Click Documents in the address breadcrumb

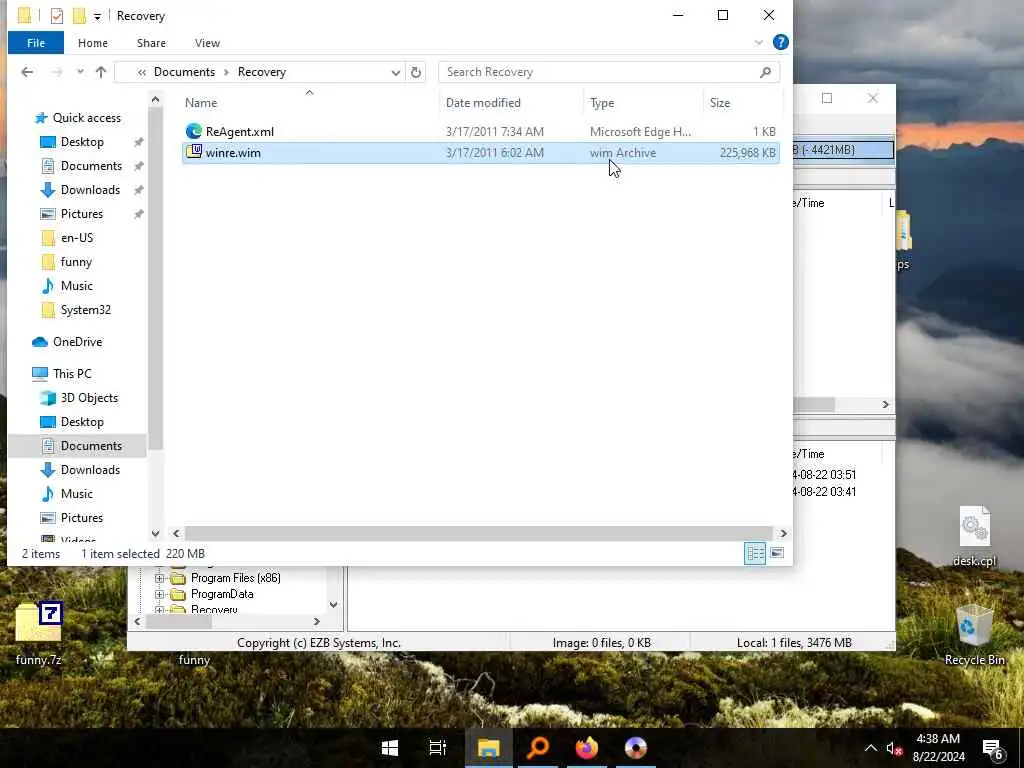[x=184, y=72]
